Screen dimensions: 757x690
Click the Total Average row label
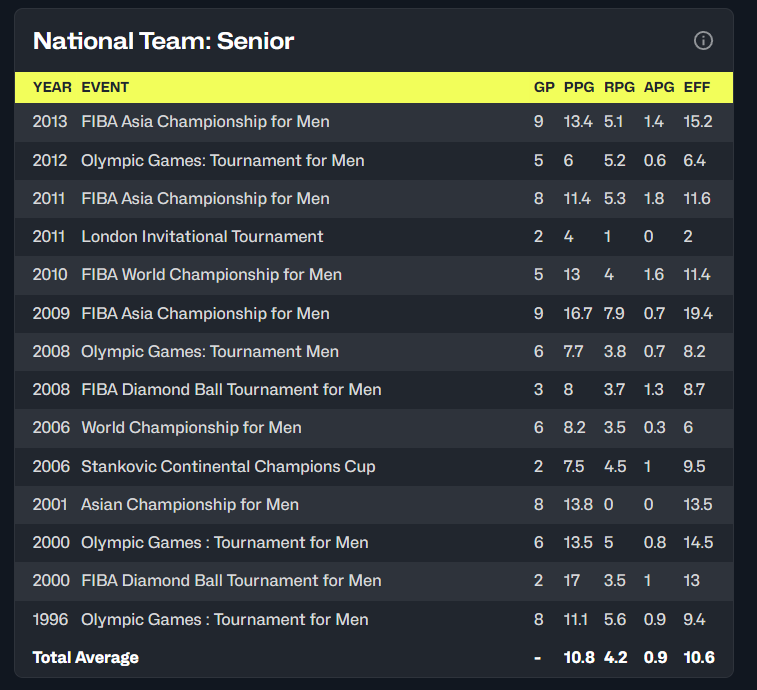pos(86,657)
